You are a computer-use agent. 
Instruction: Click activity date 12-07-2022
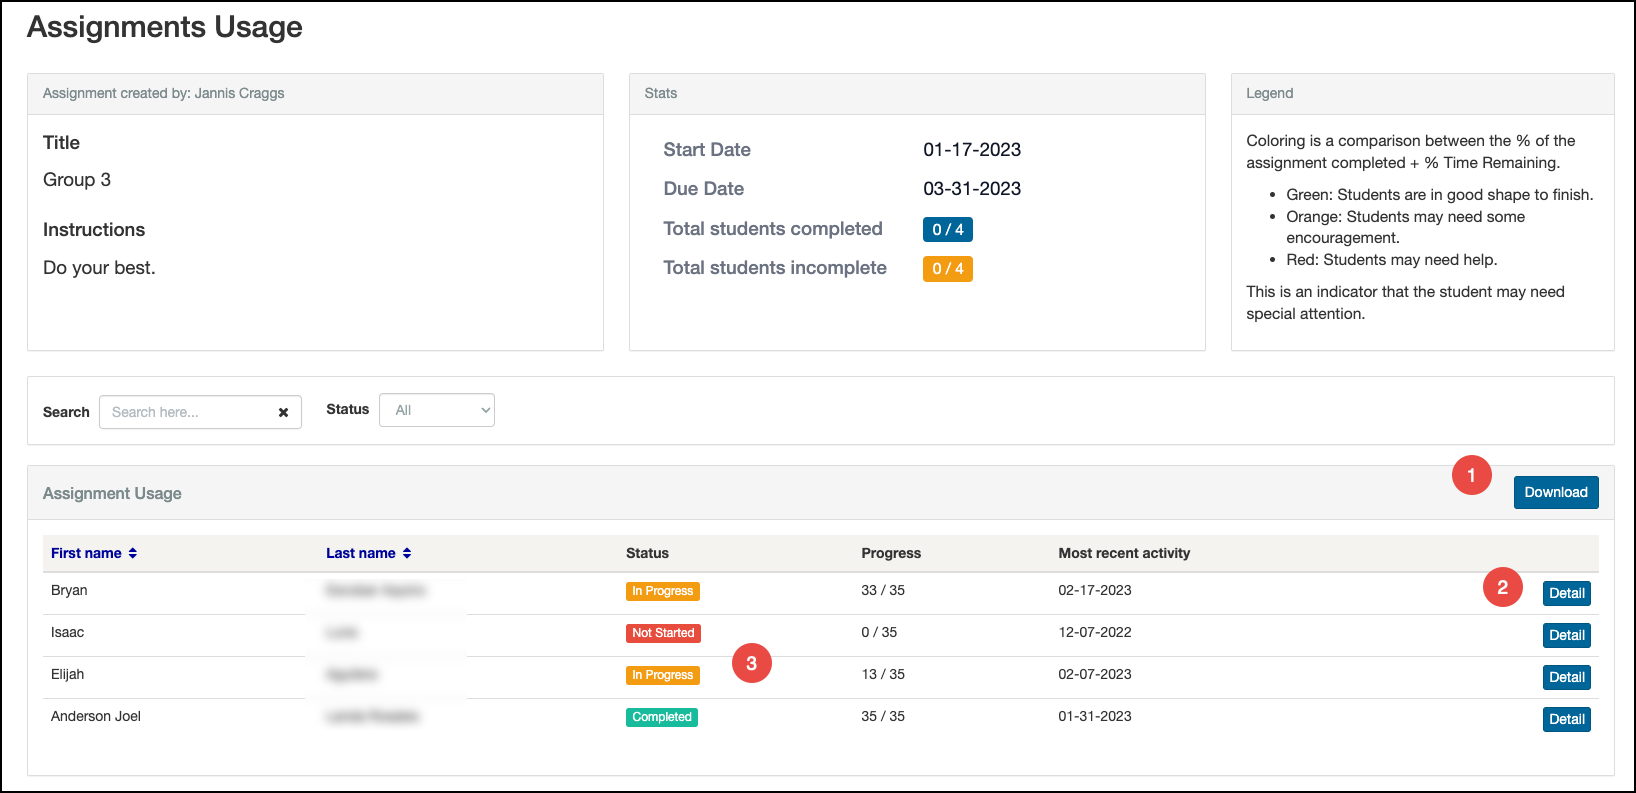1095,632
